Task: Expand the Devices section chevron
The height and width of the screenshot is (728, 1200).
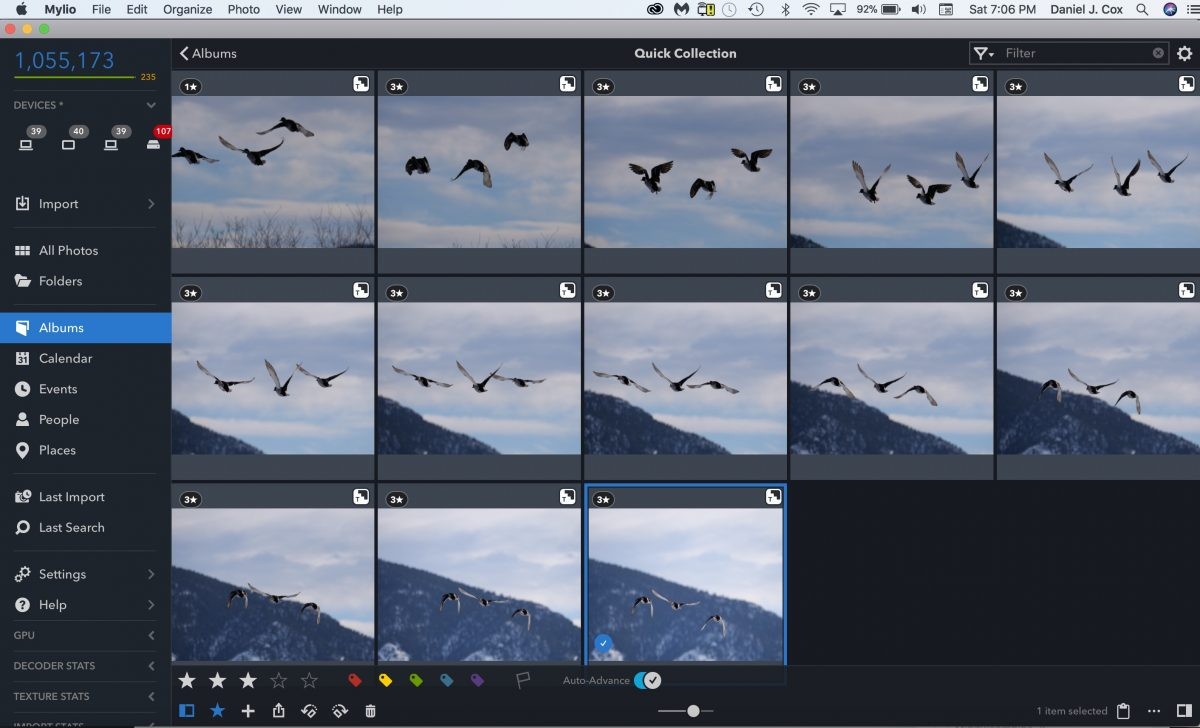Action: [x=151, y=105]
